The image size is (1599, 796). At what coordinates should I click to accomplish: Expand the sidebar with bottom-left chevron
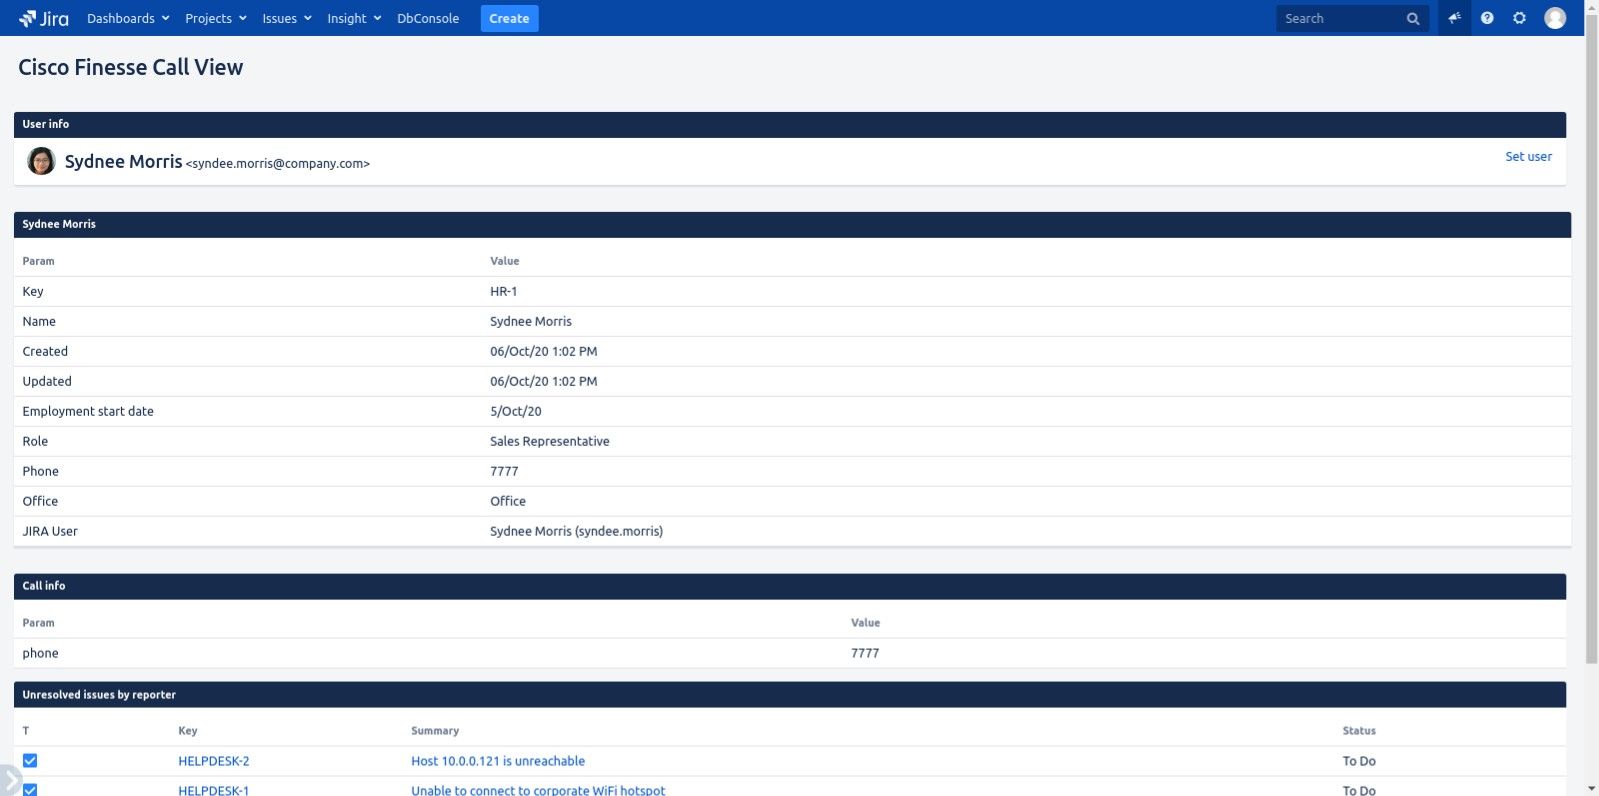[x=10, y=780]
